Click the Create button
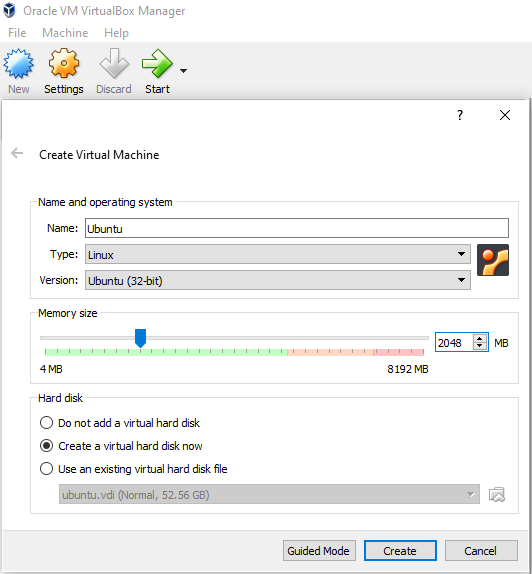Viewport: 532px width, 574px height. coord(400,551)
